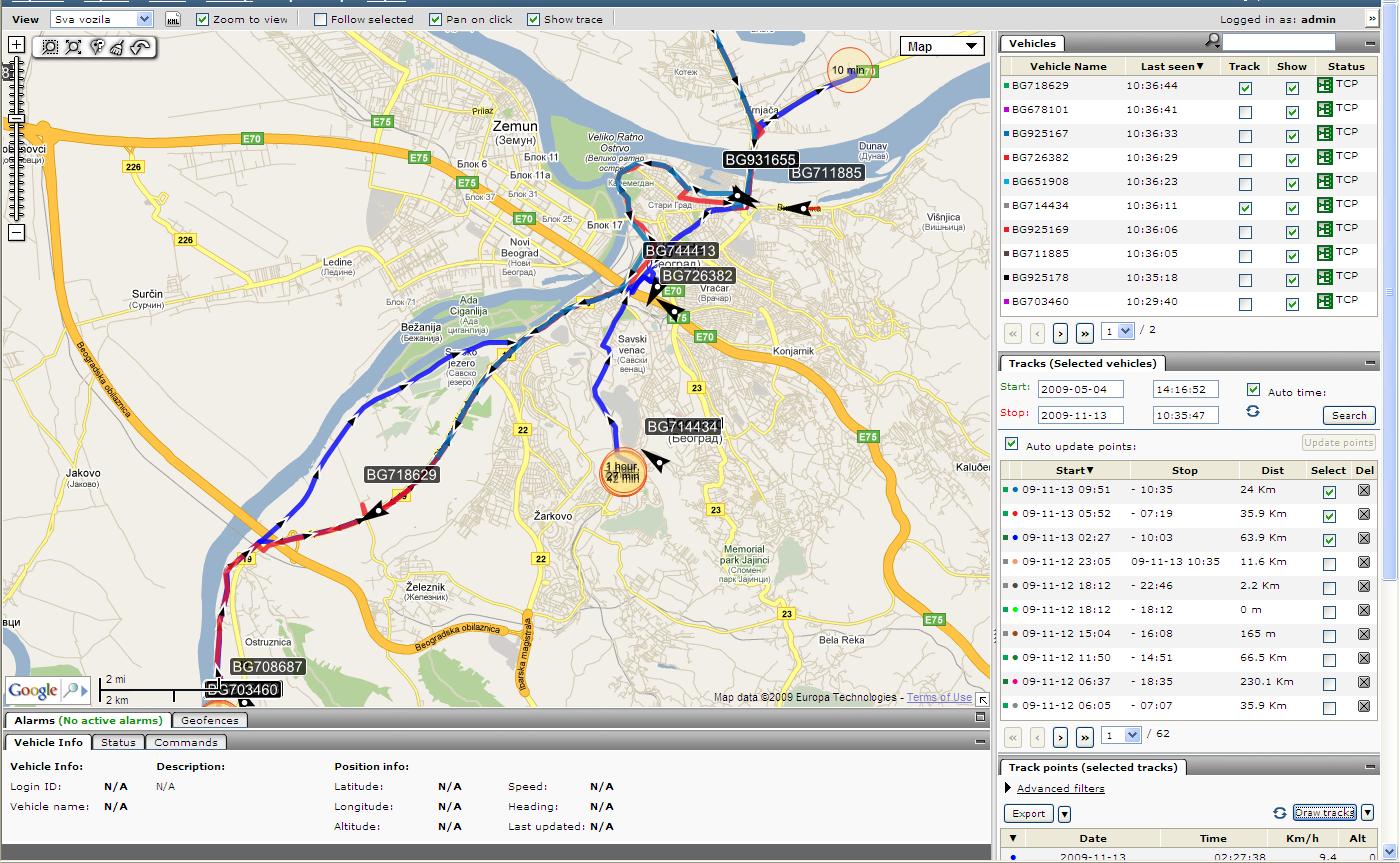1400x863 pixels.
Task: Click the Export button
Action: pos(1028,814)
